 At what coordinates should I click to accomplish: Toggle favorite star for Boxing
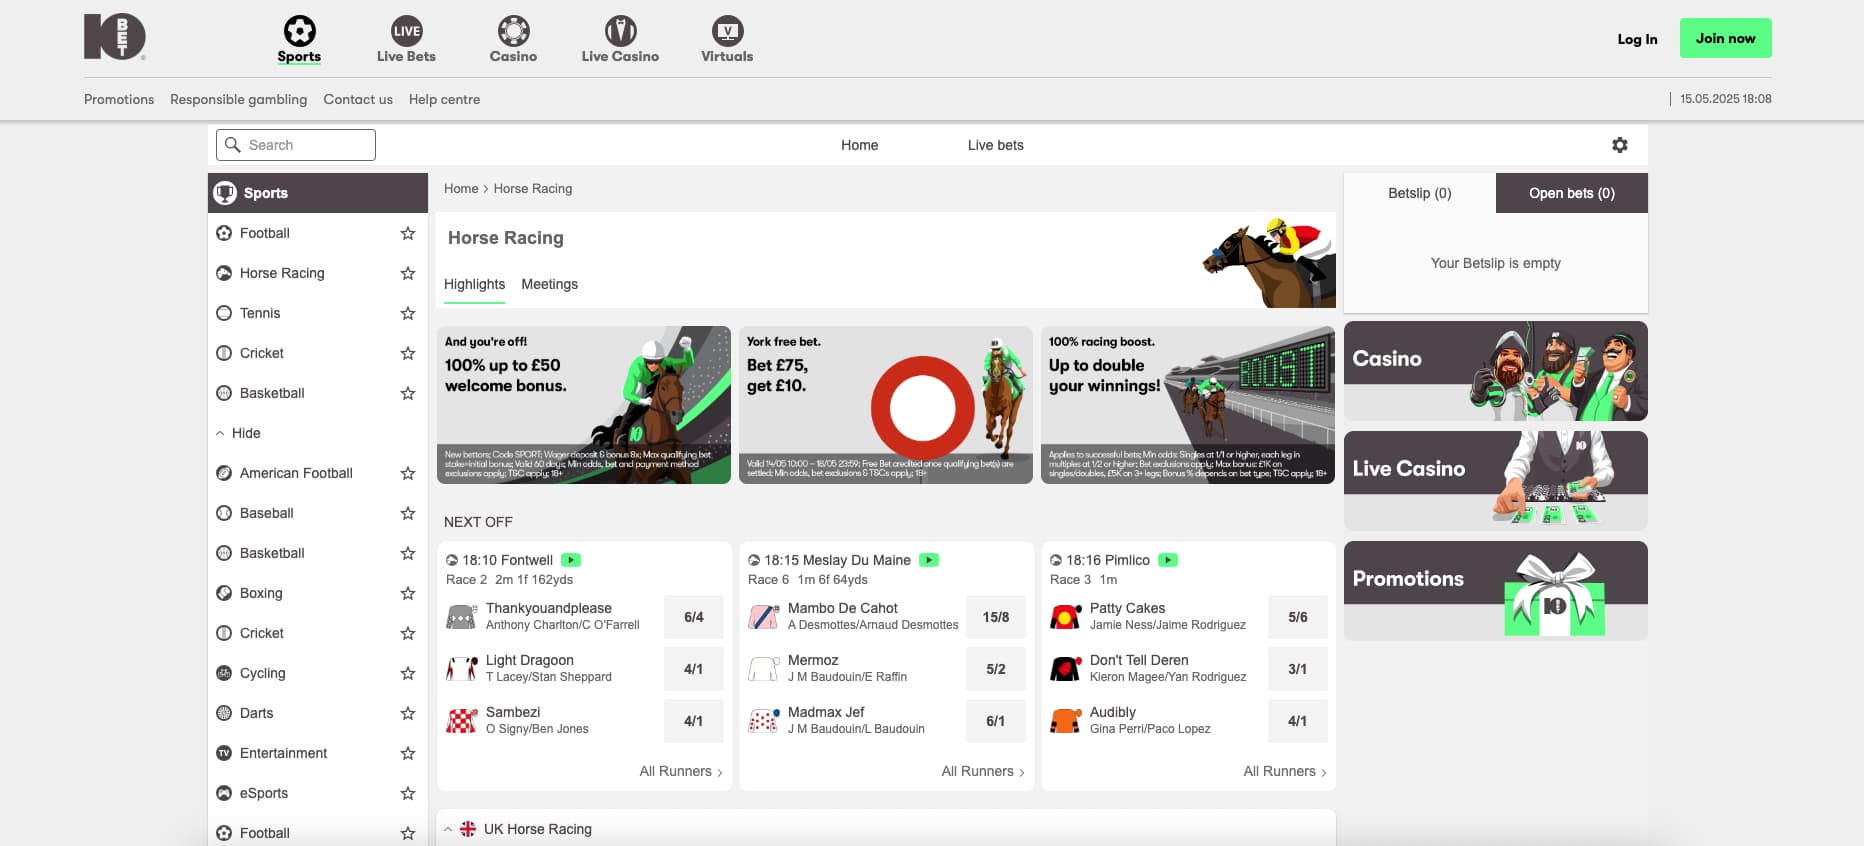click(408, 593)
